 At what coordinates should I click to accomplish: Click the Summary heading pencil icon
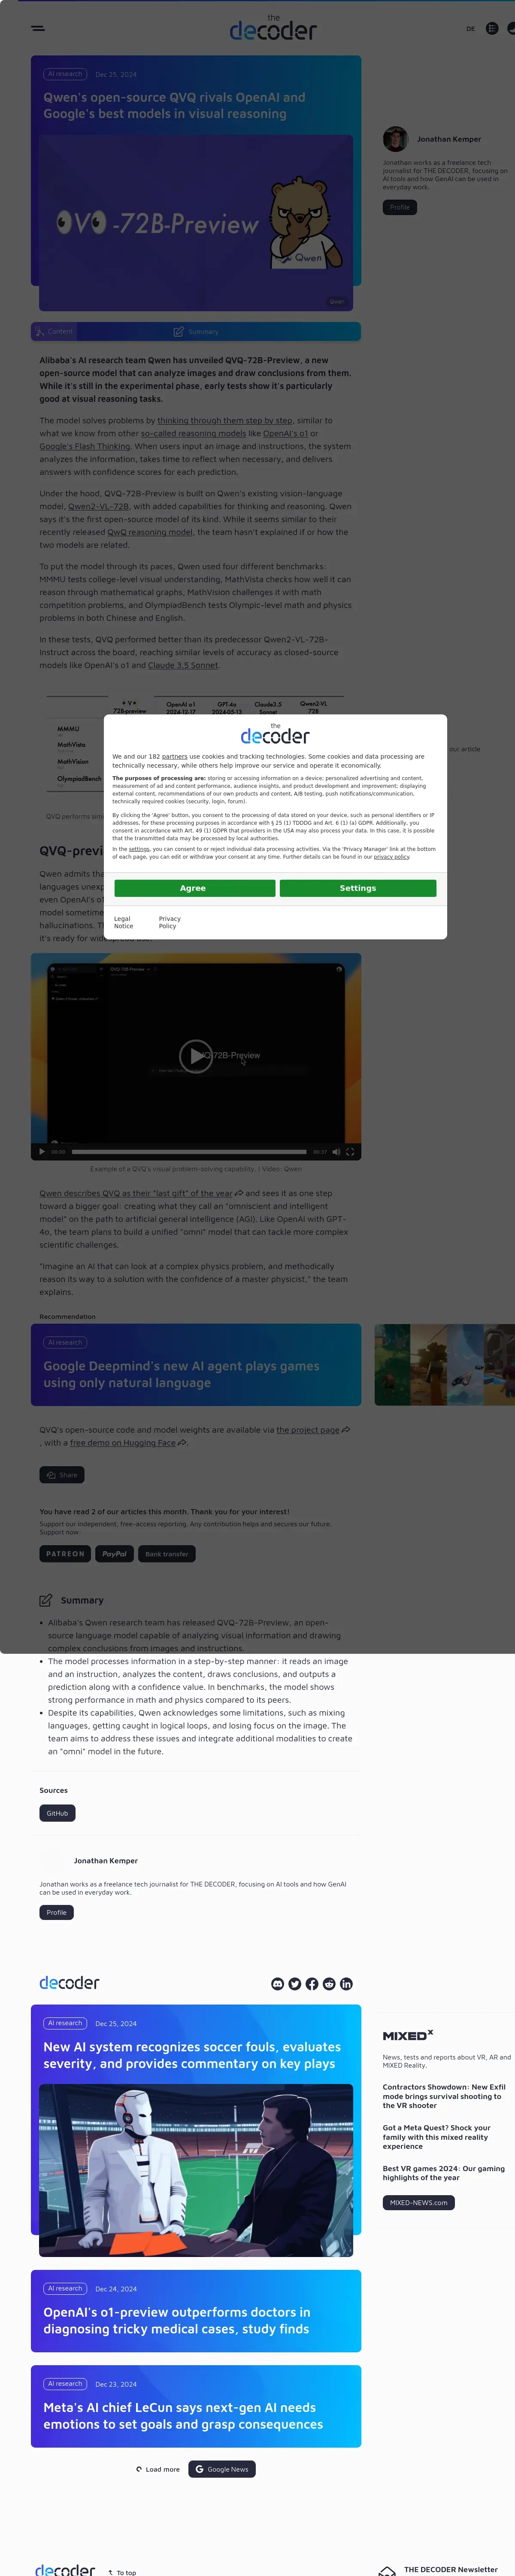pyautogui.click(x=45, y=1600)
